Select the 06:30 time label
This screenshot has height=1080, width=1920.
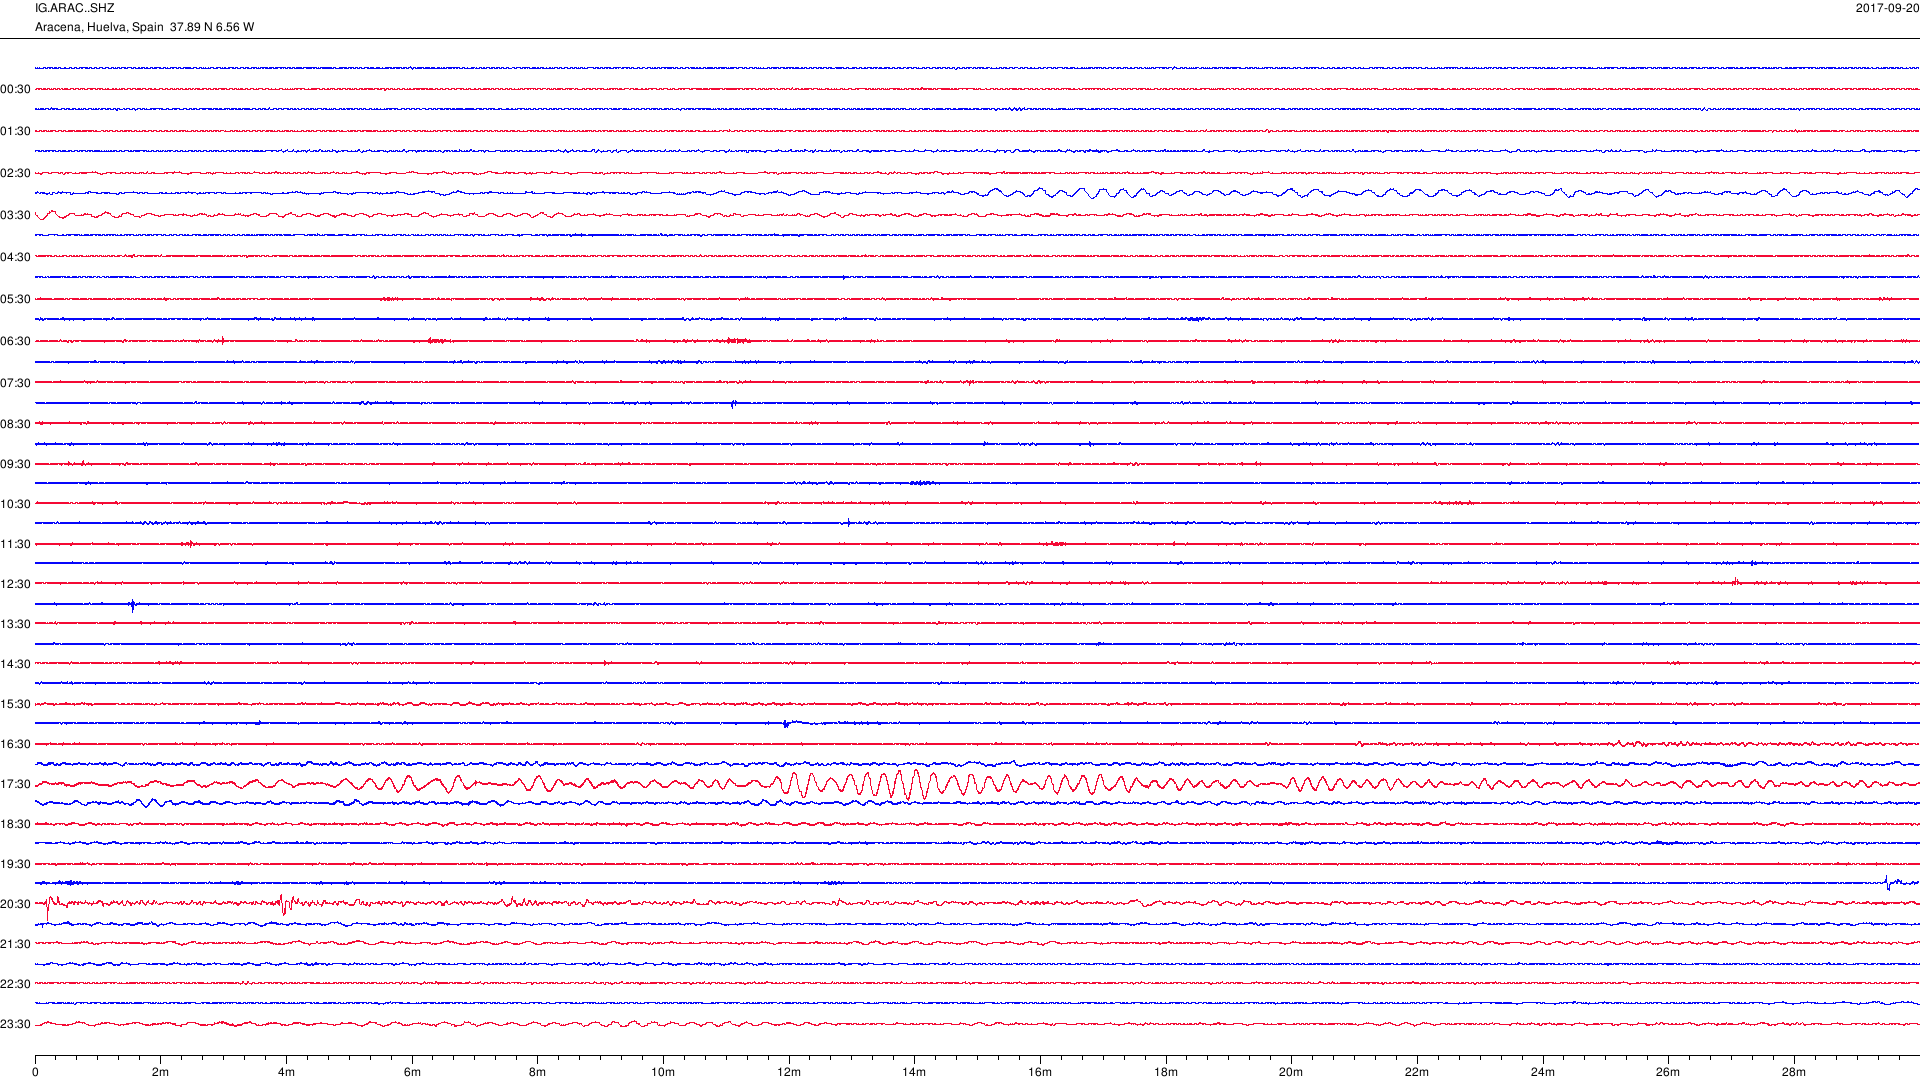15,341
